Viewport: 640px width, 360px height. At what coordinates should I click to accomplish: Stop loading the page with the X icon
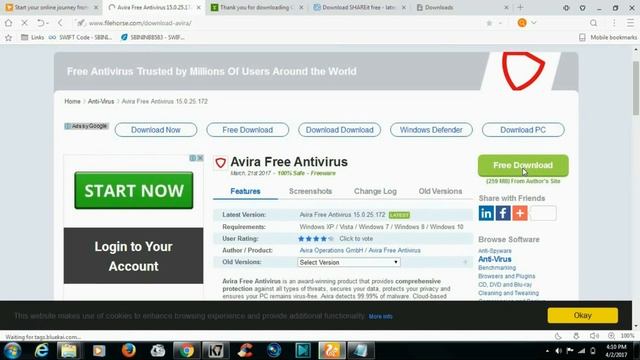coord(24,23)
